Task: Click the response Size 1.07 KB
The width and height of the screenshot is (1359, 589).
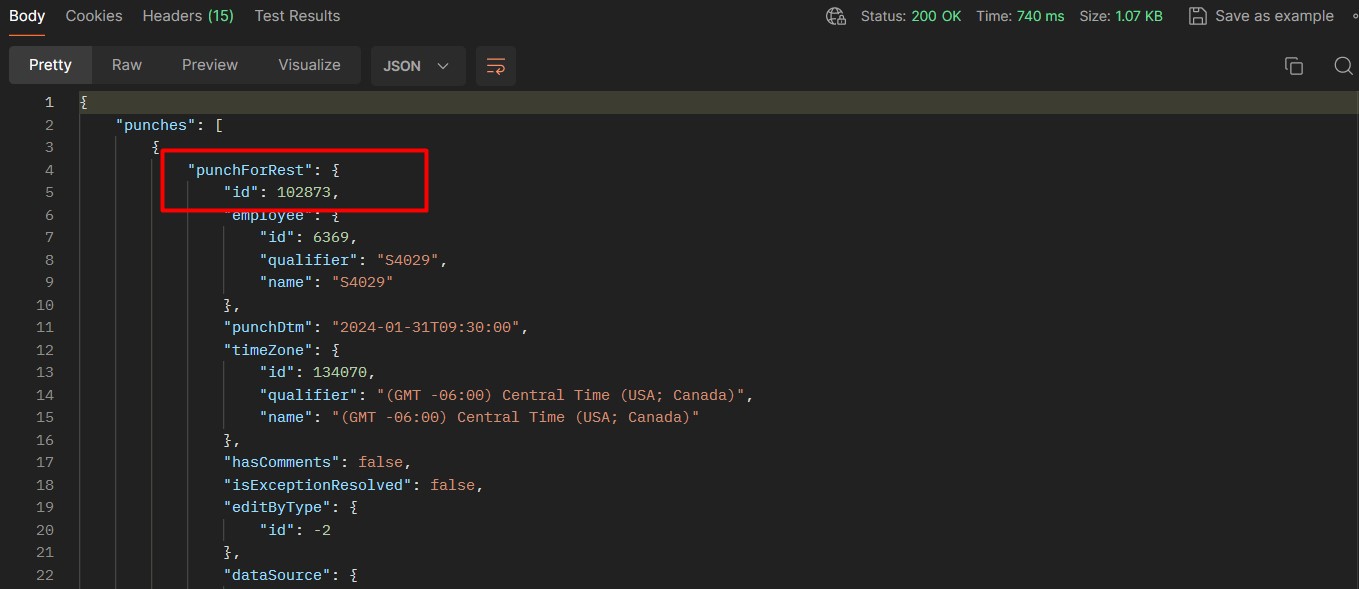Action: [x=1120, y=16]
